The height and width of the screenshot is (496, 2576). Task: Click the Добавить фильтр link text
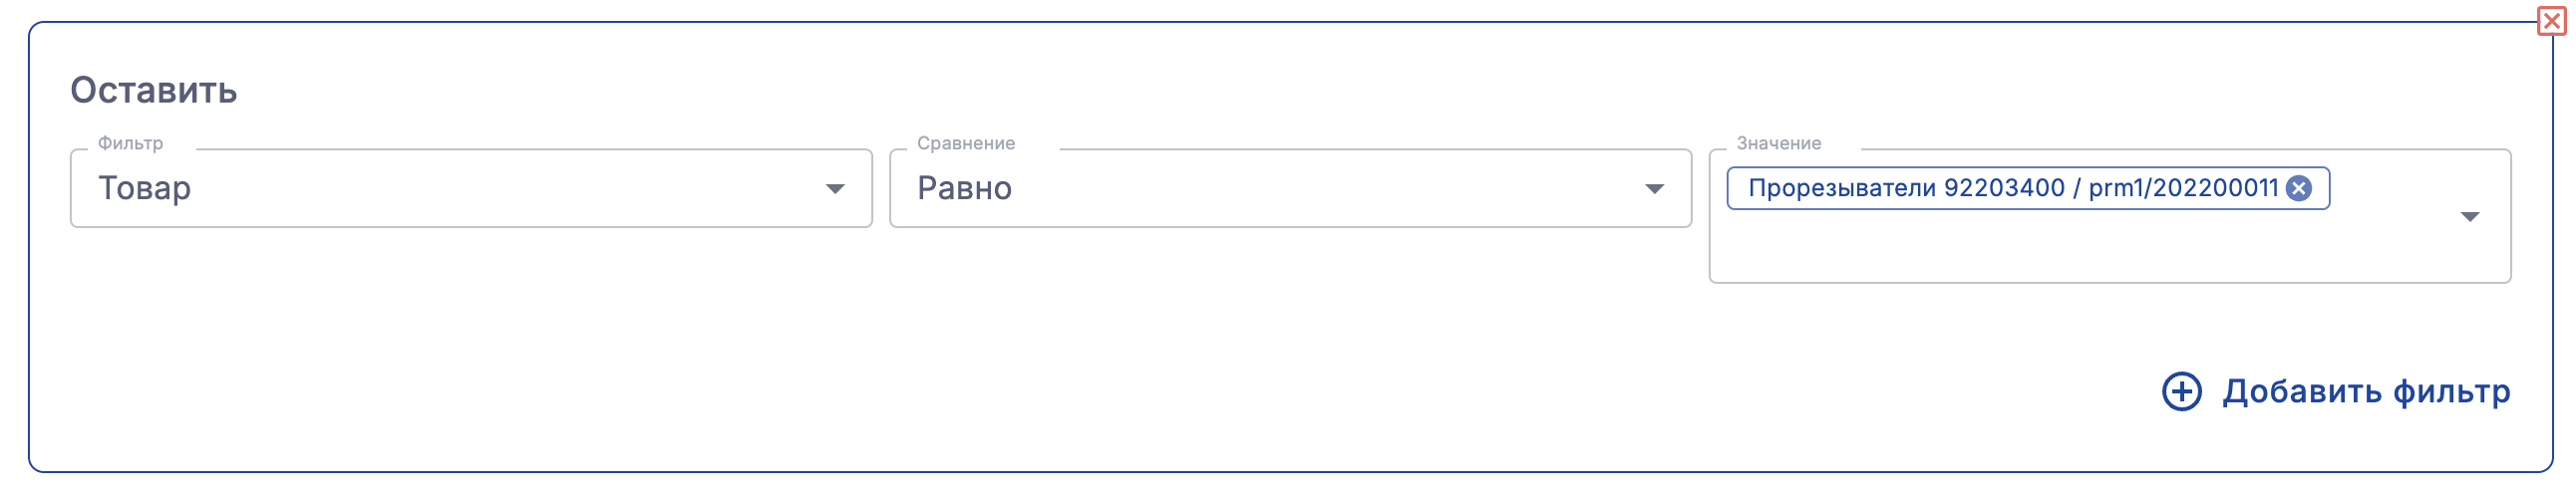click(2366, 391)
